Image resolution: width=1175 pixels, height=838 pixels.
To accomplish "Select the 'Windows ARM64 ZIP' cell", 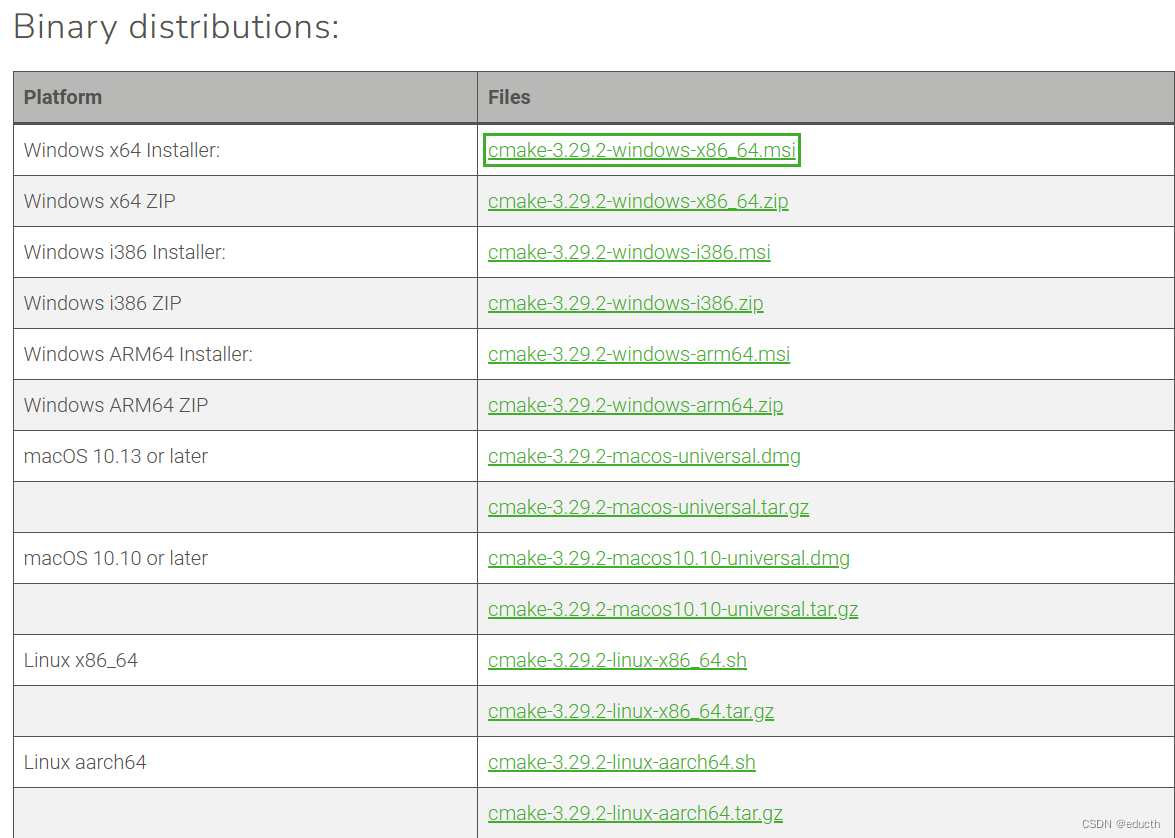I will point(245,405).
